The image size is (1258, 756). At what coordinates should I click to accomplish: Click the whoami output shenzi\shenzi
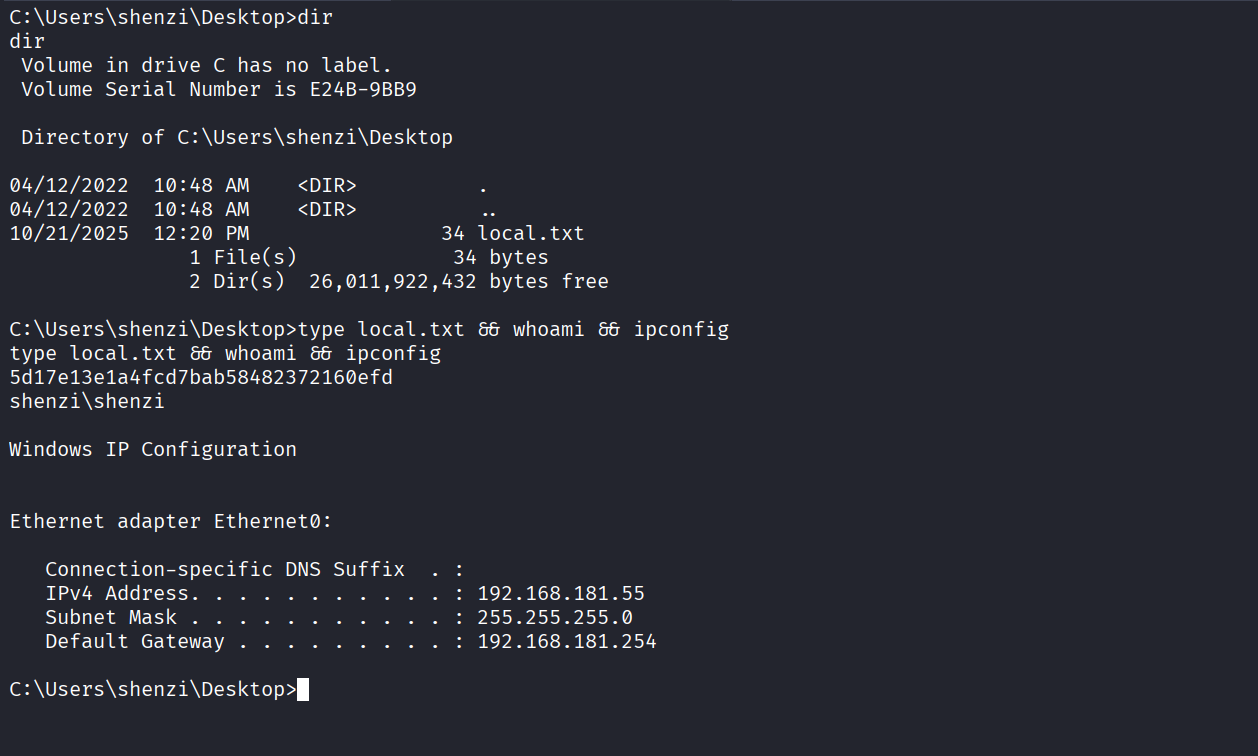pyautogui.click(x=87, y=401)
